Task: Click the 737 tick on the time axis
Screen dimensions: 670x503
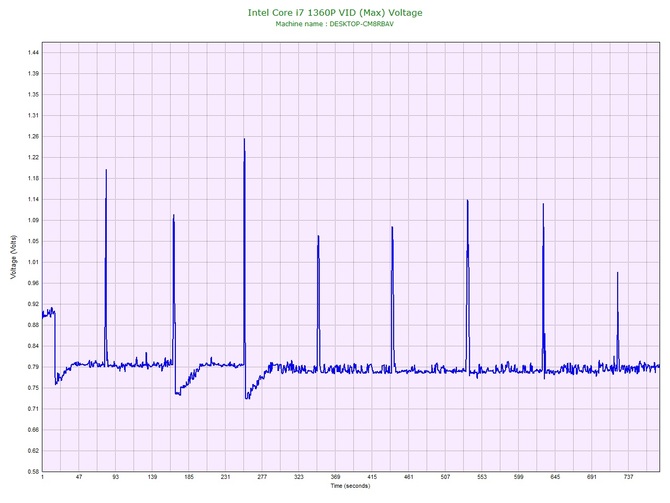Action: pyautogui.click(x=629, y=477)
